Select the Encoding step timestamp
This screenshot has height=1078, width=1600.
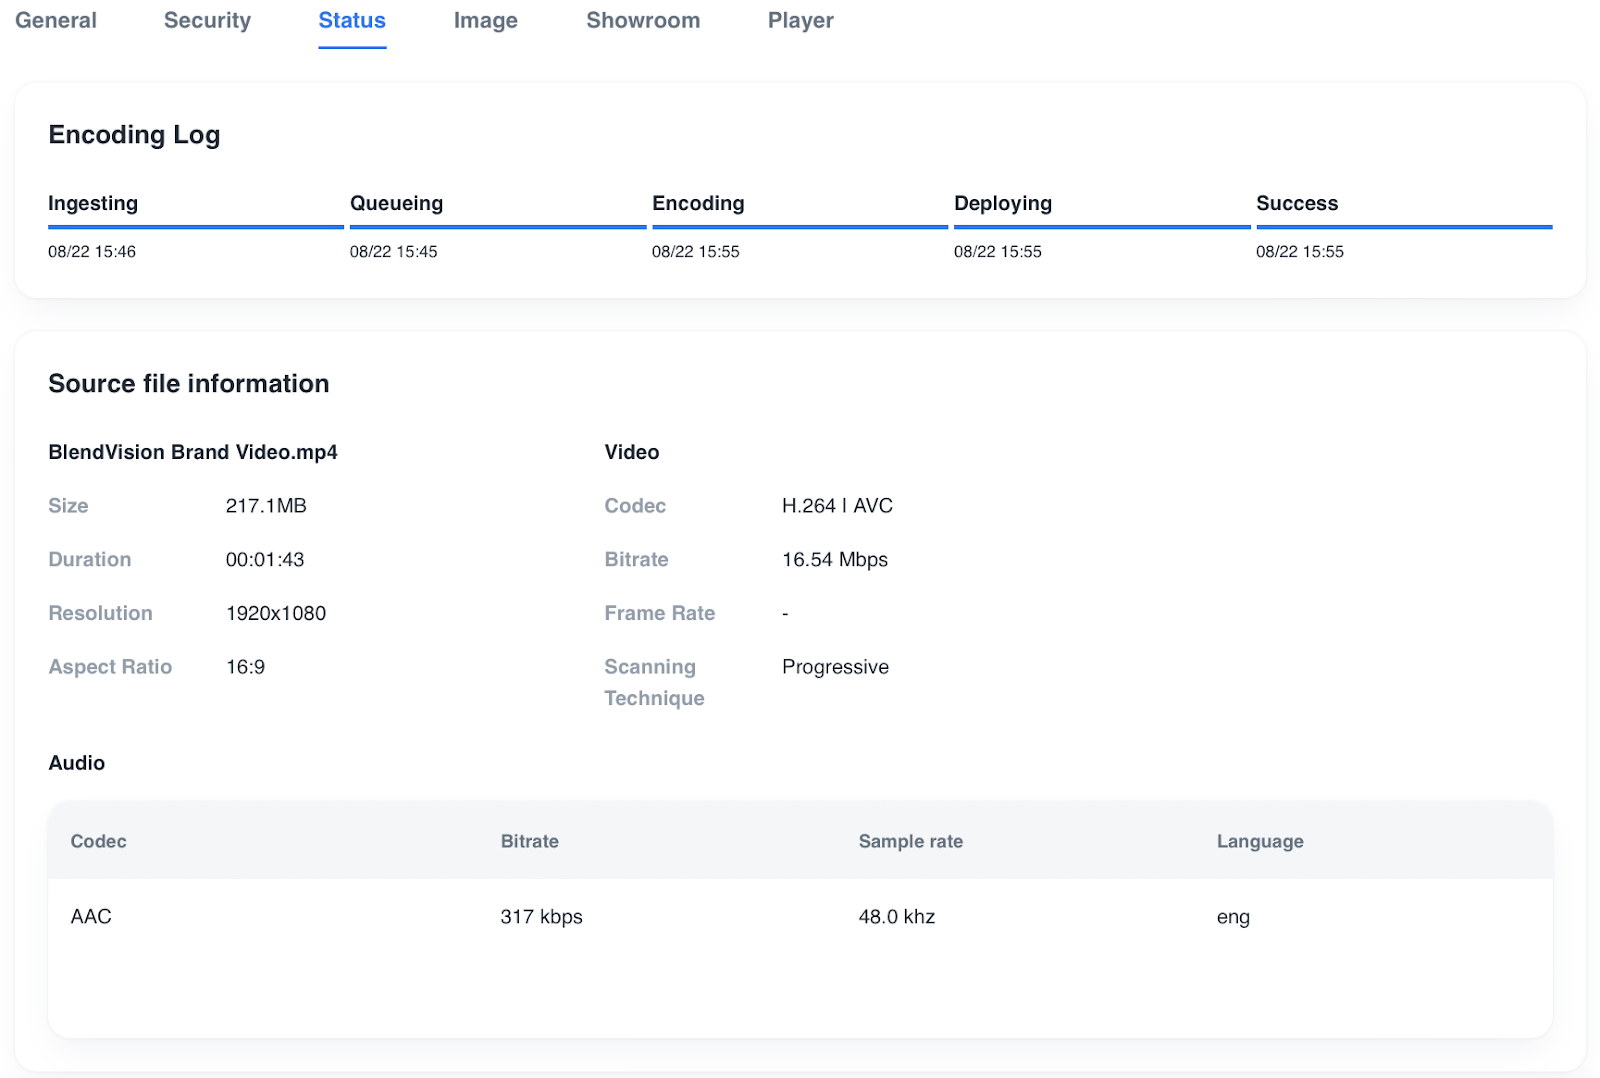[697, 251]
